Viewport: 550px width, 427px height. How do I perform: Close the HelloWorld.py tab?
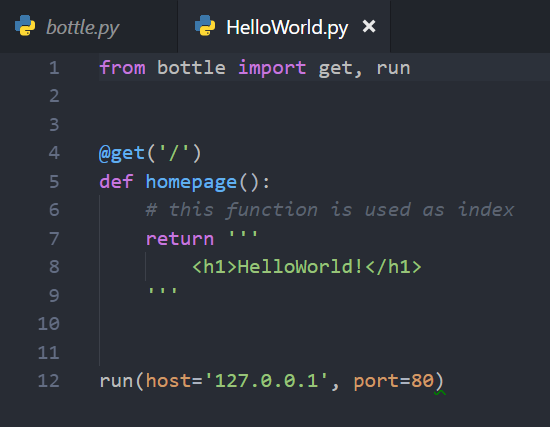click(369, 26)
